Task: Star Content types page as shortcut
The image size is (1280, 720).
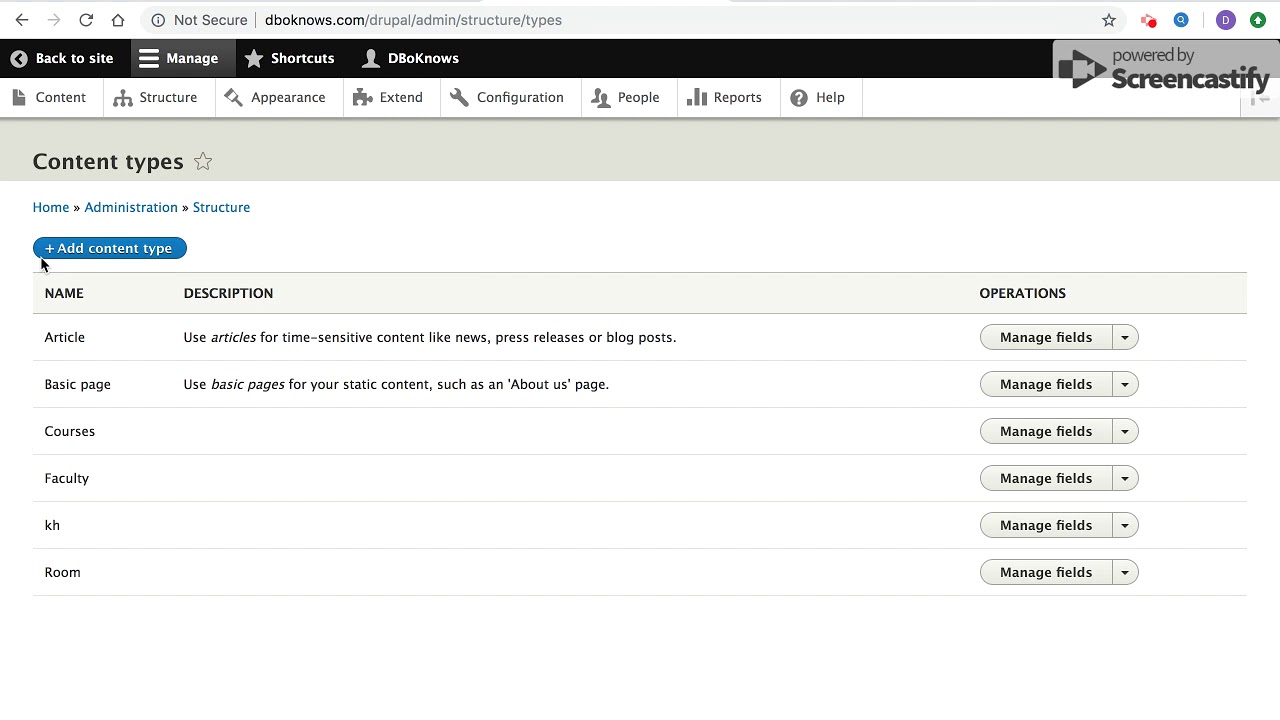Action: (203, 162)
